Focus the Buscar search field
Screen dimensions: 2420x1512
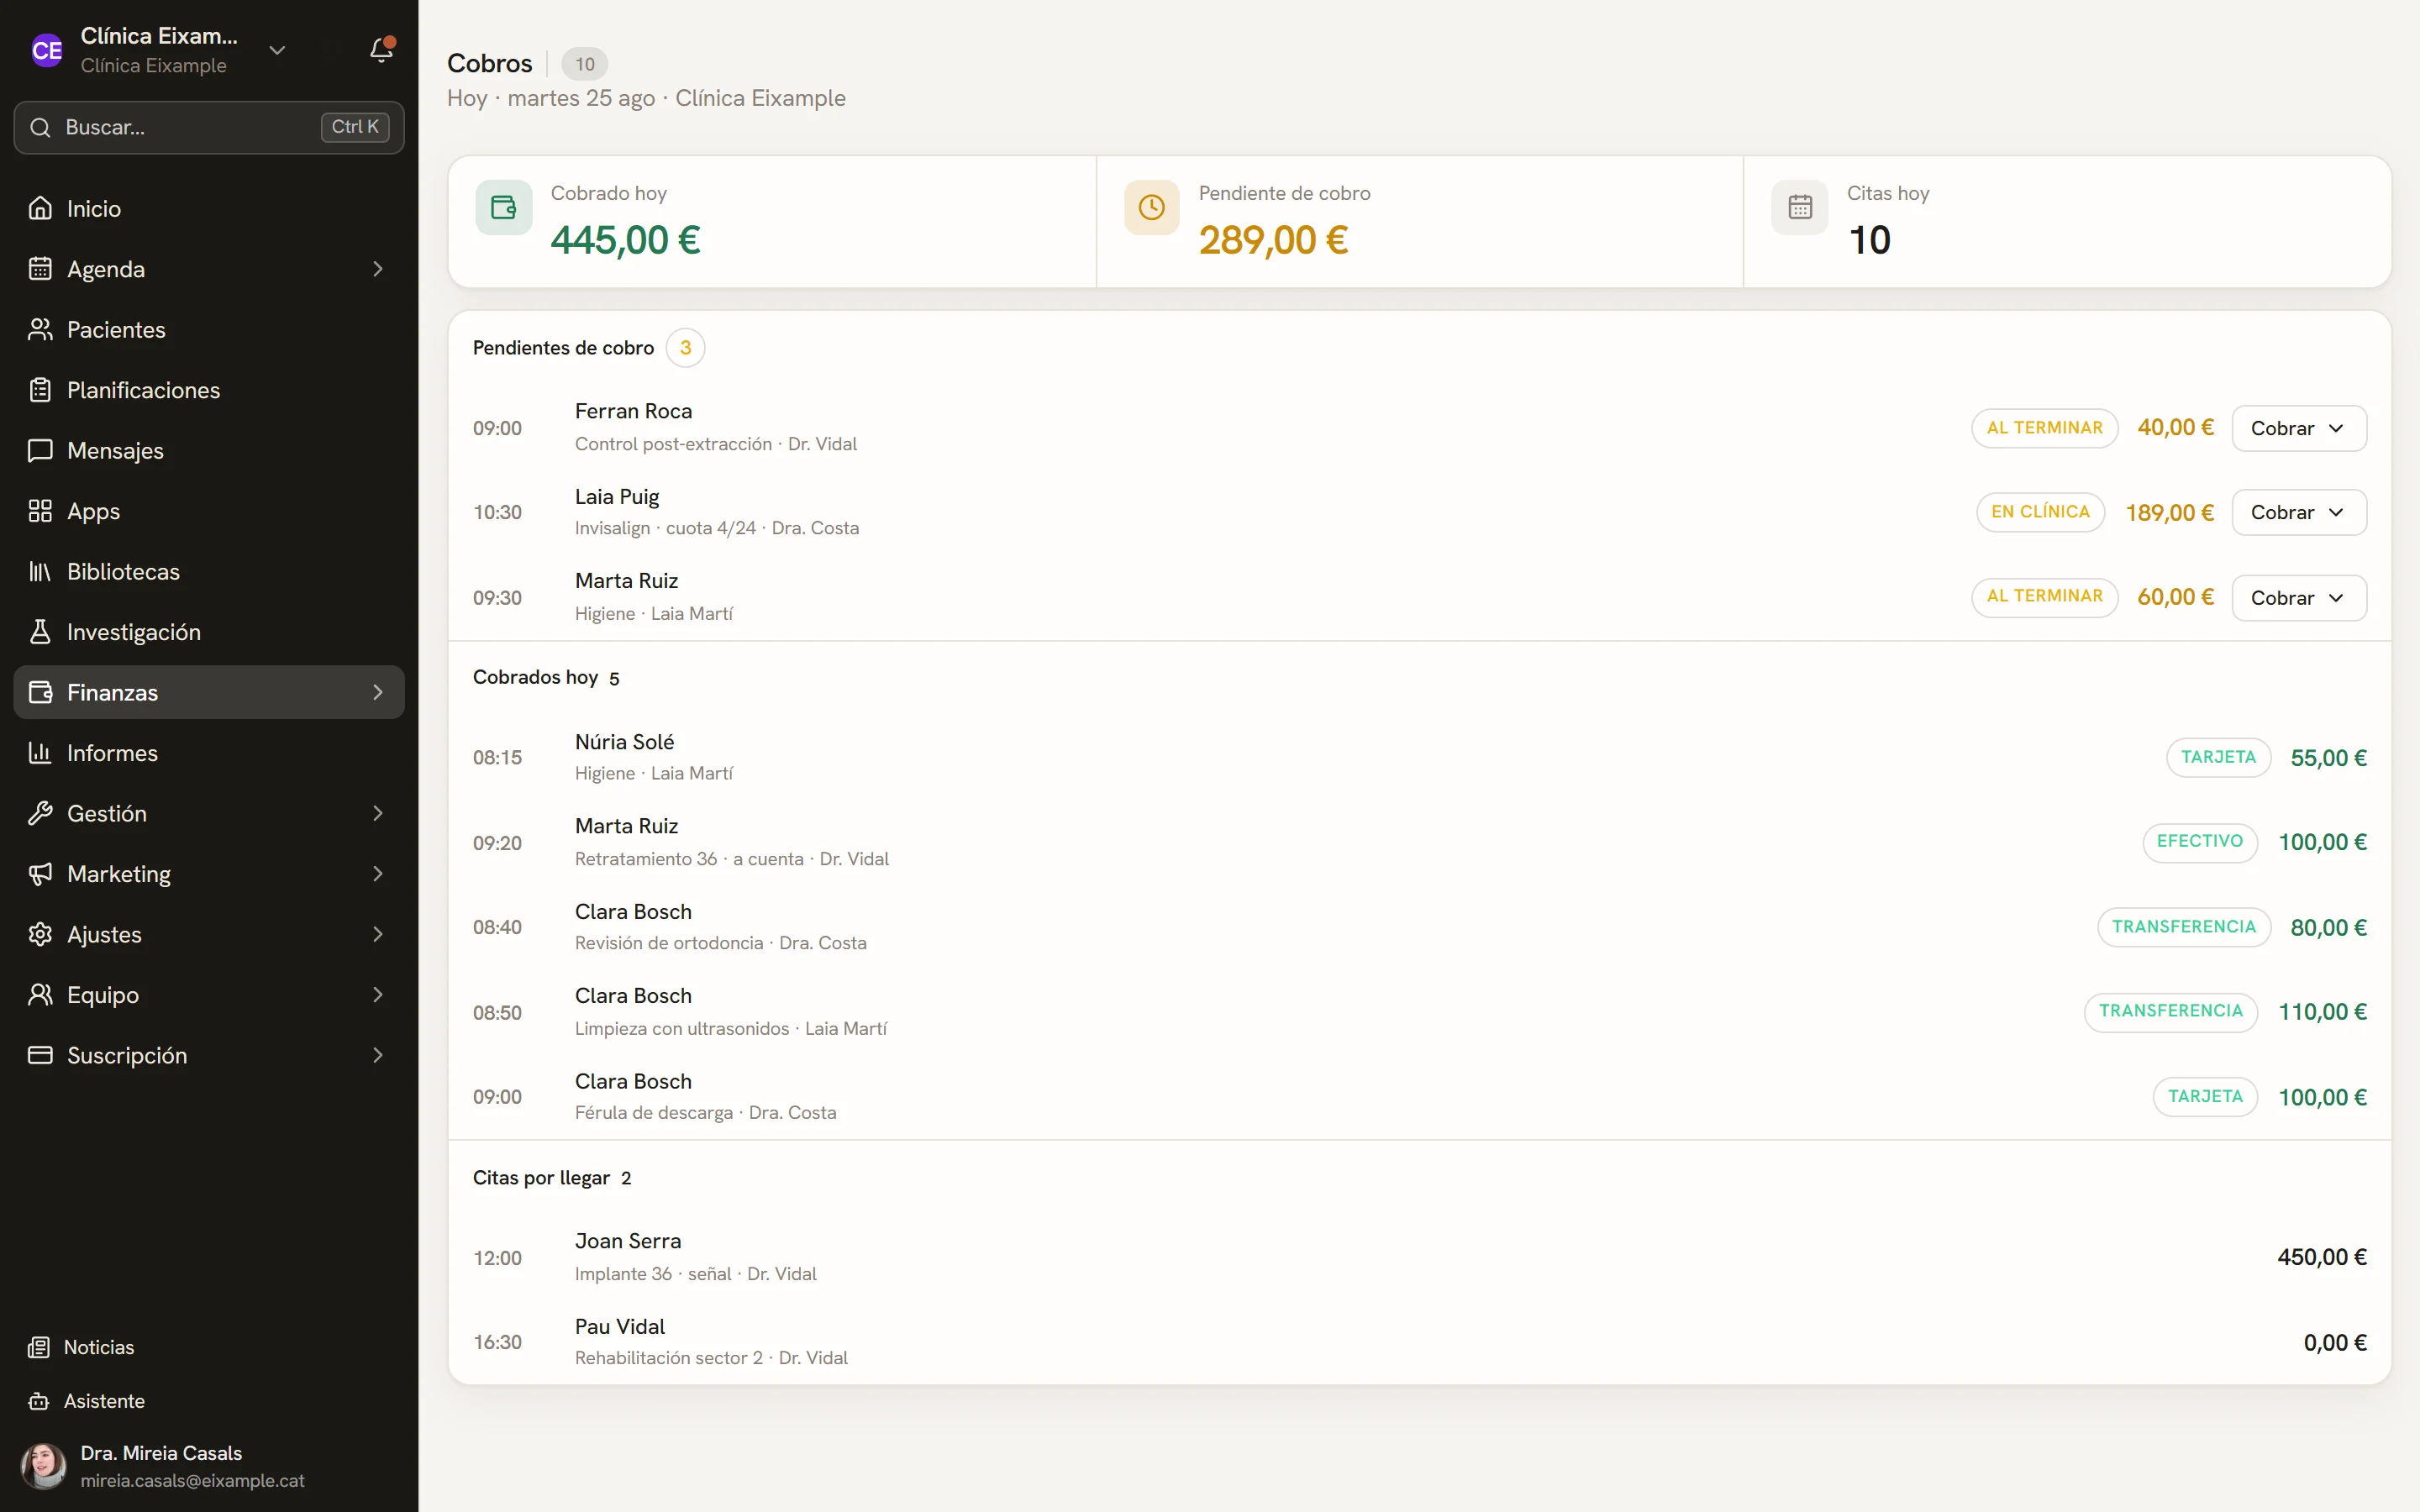click(209, 127)
